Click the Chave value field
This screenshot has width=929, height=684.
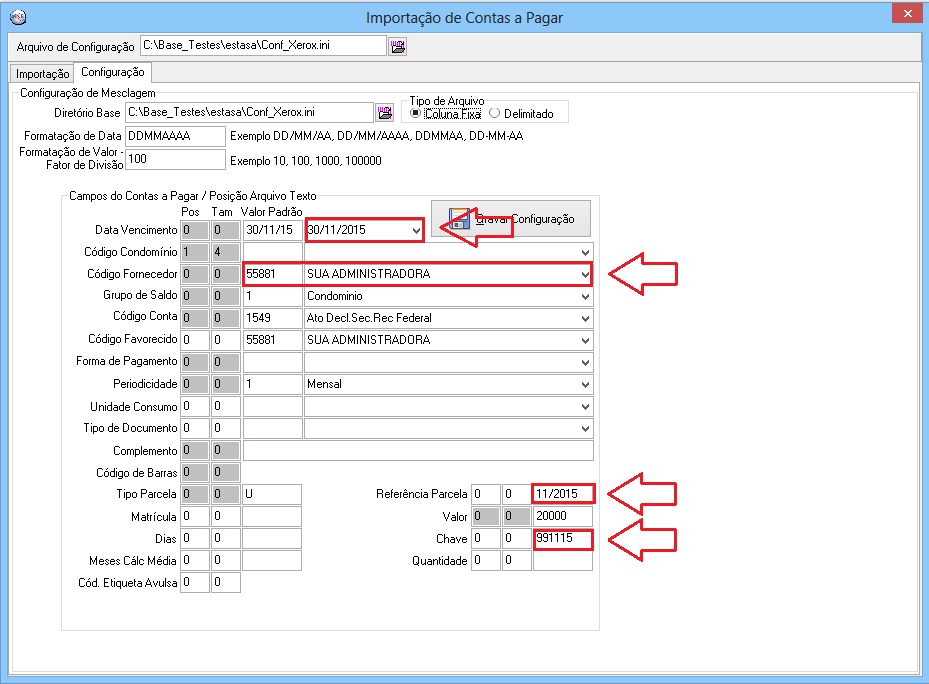tap(561, 540)
